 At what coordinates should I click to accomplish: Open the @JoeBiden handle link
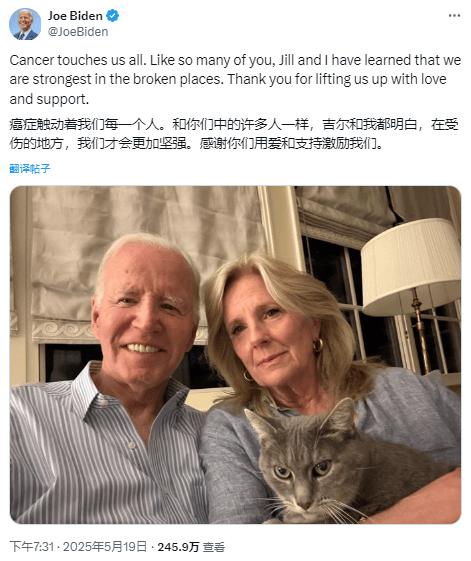point(78,32)
